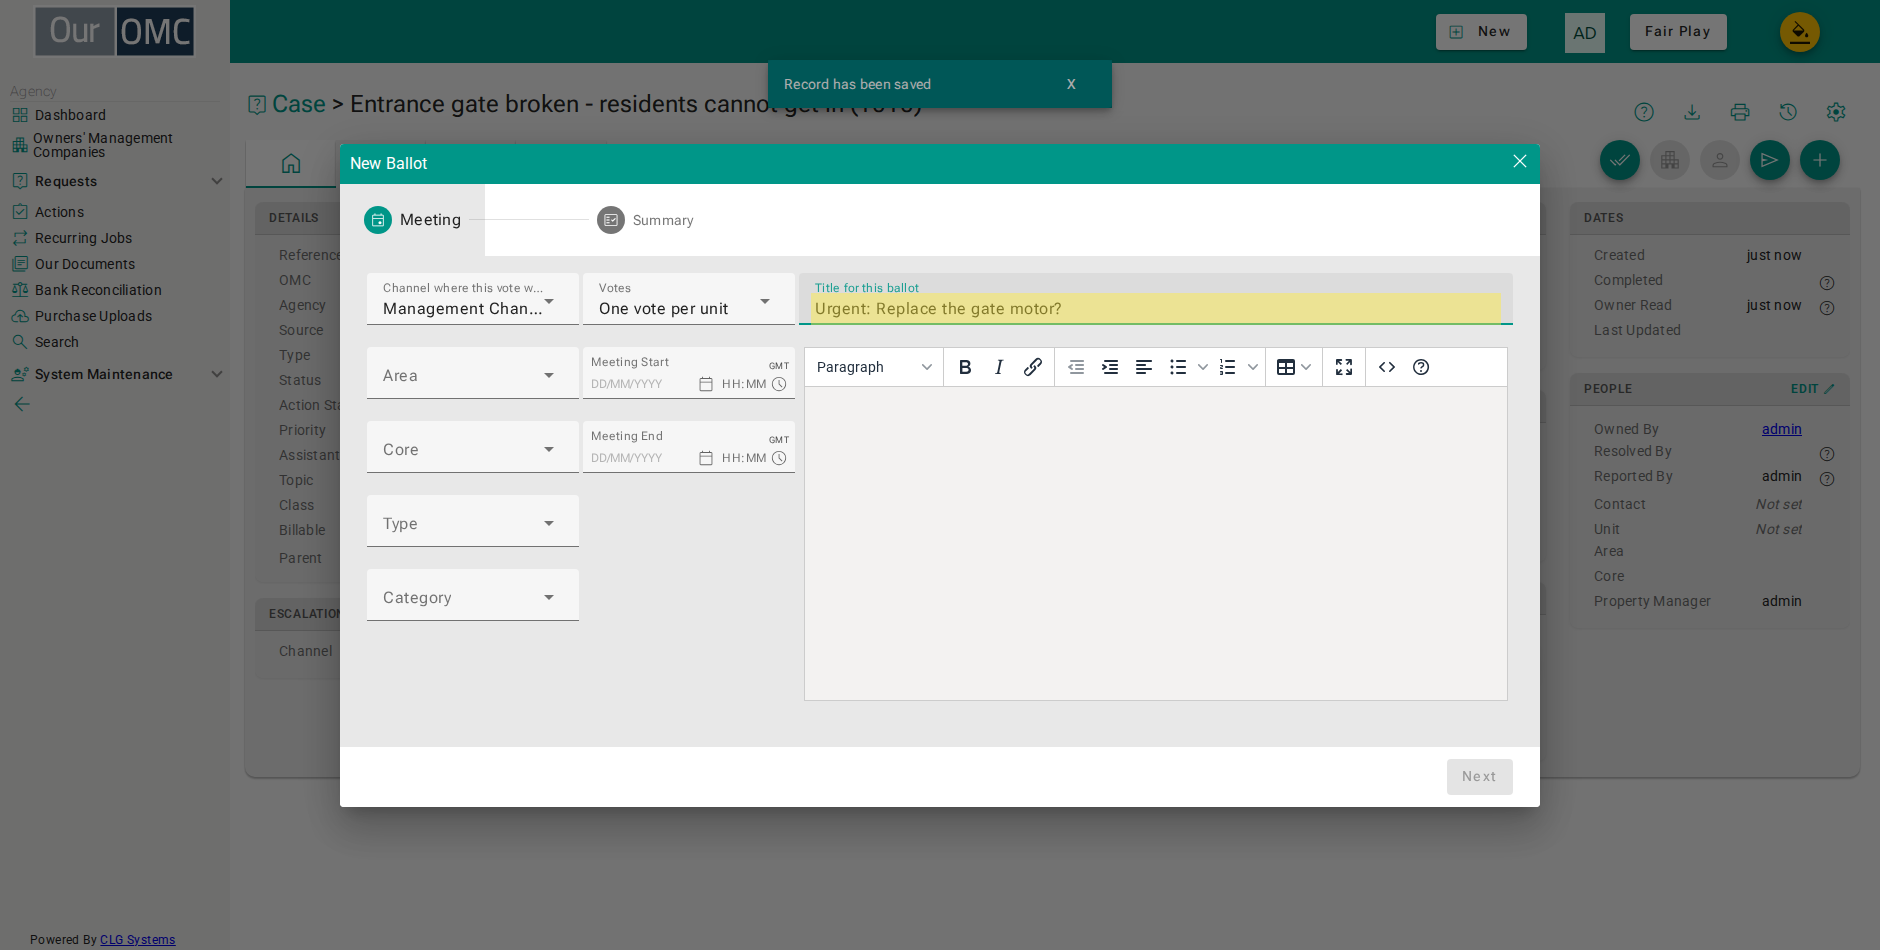Expand the Type dropdown
The width and height of the screenshot is (1880, 950).
pyautogui.click(x=473, y=521)
